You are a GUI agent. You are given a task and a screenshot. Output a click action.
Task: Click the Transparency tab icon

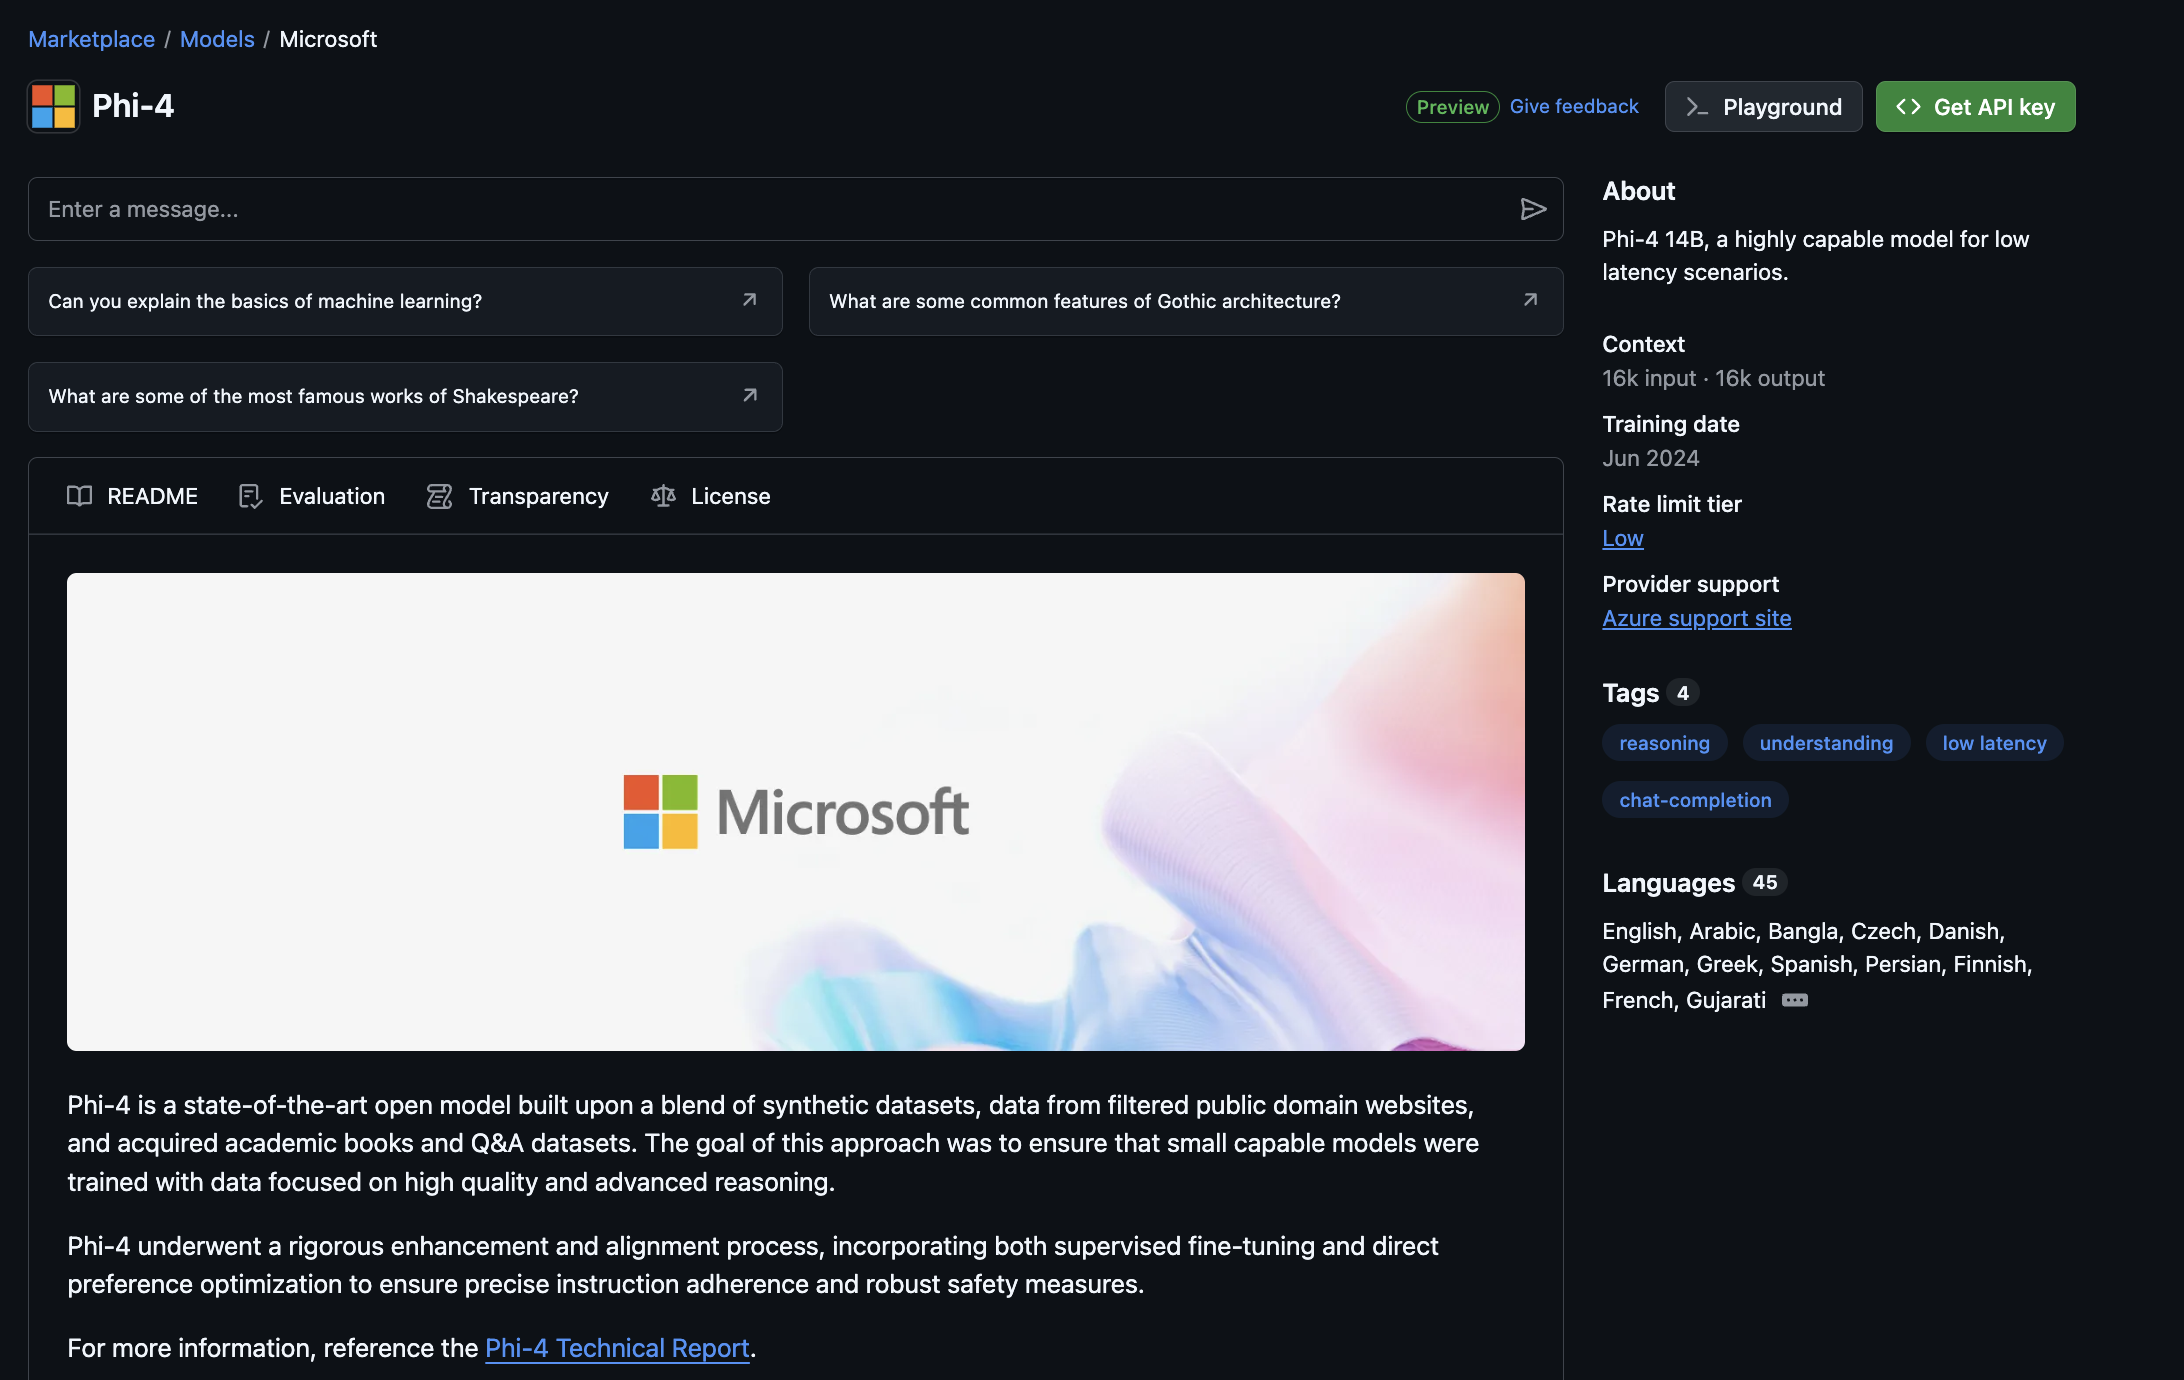coord(439,496)
